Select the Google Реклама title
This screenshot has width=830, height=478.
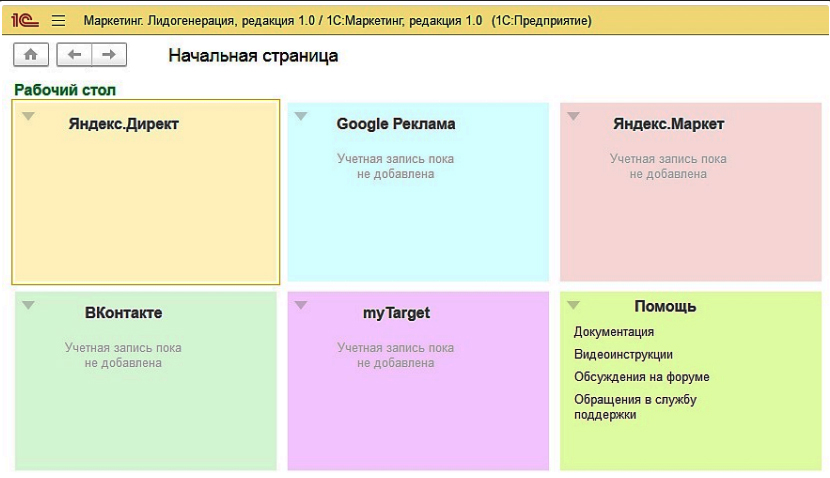(x=396, y=124)
